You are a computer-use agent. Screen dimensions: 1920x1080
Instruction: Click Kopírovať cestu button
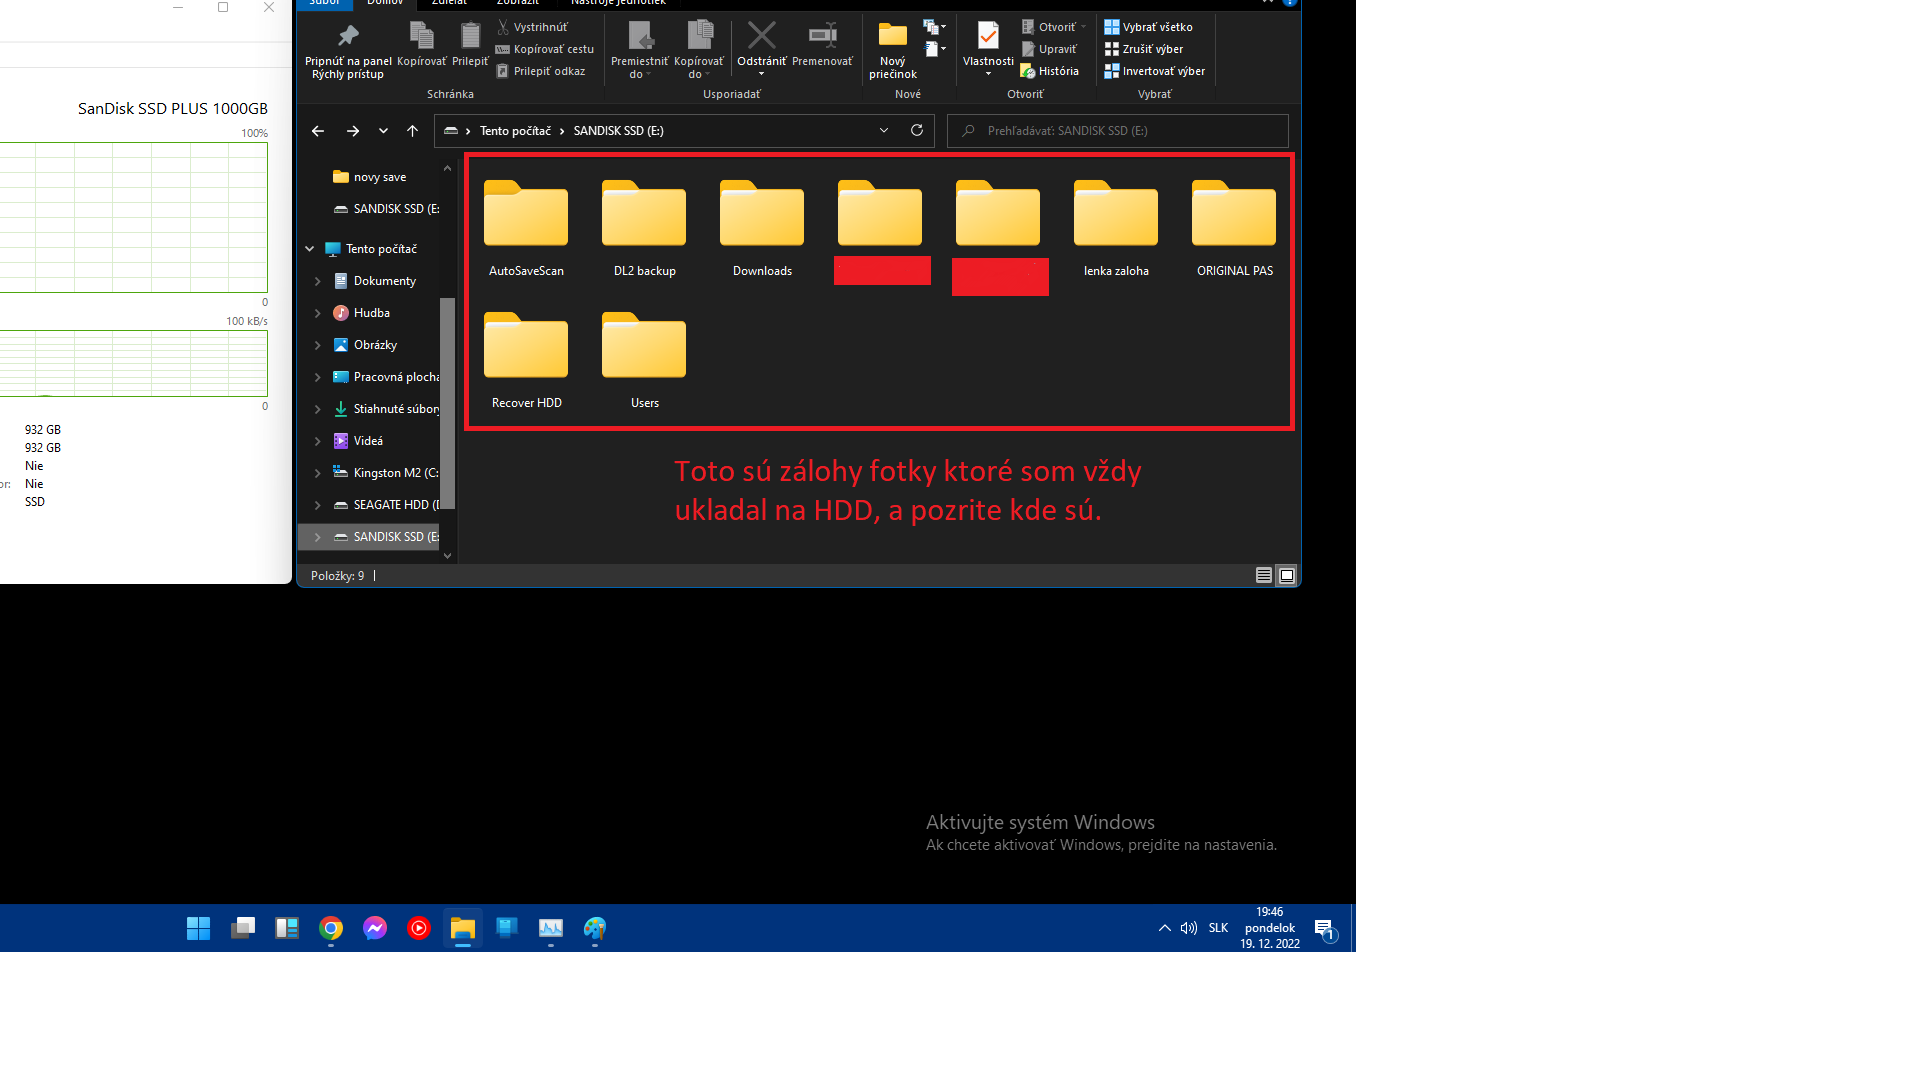click(545, 49)
